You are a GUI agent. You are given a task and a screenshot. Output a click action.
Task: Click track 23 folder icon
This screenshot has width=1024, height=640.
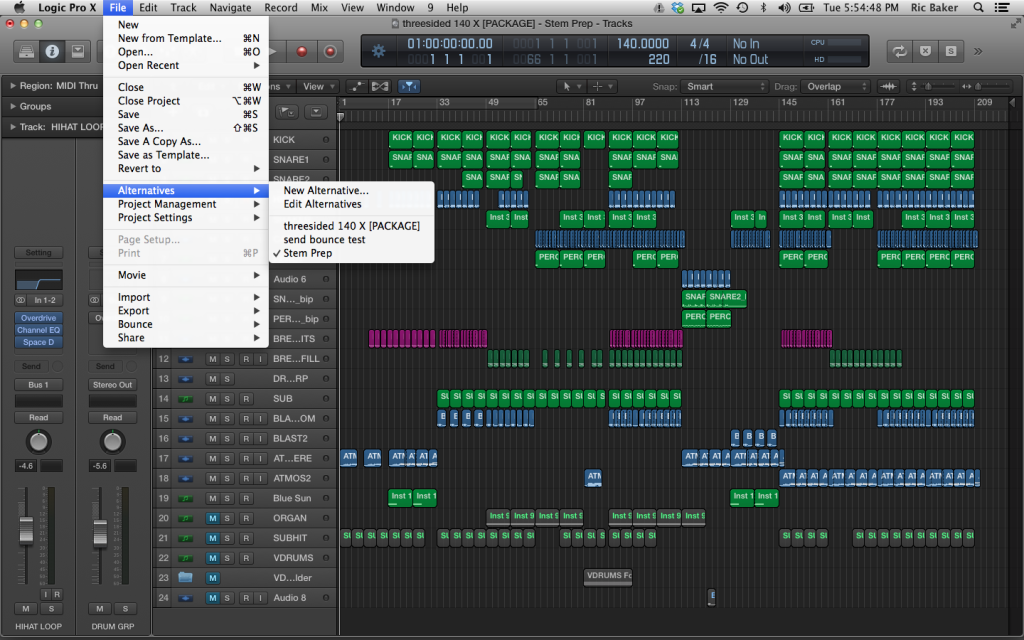(x=185, y=577)
